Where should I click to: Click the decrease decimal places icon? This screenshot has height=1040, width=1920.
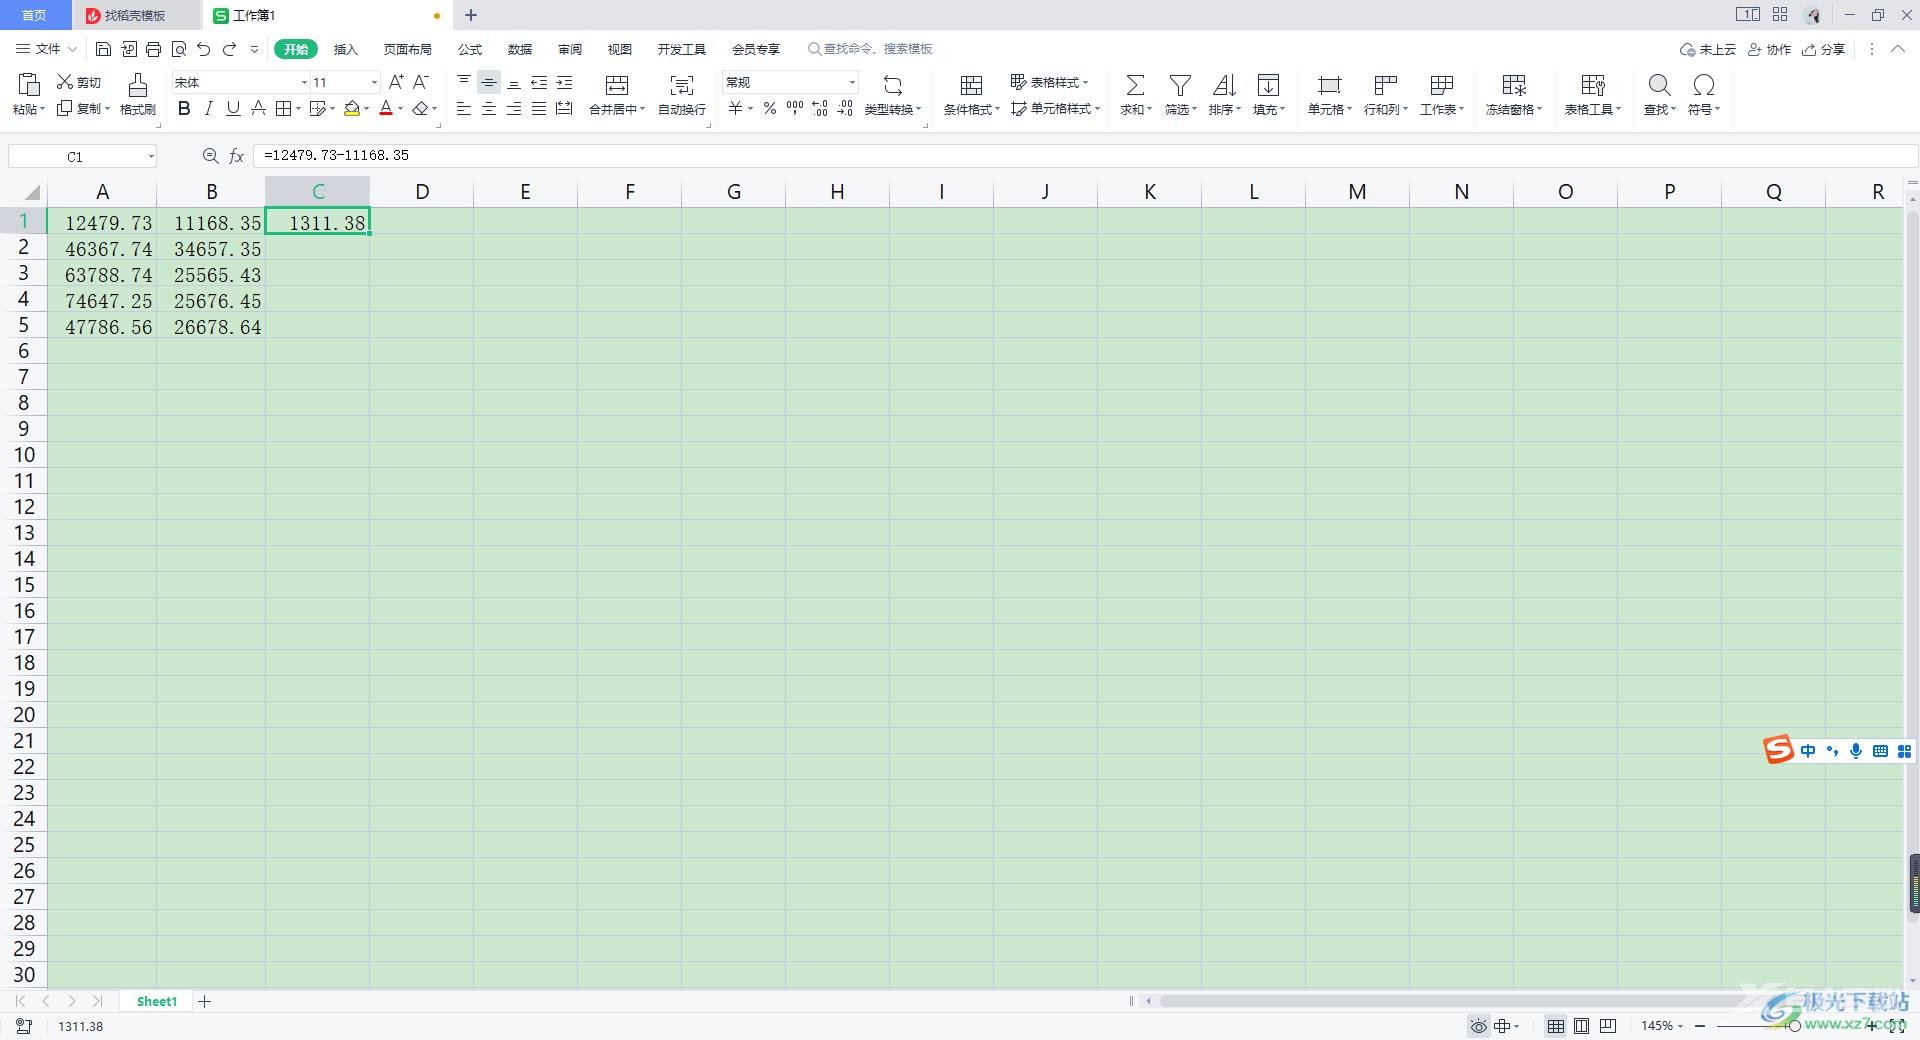coord(845,108)
